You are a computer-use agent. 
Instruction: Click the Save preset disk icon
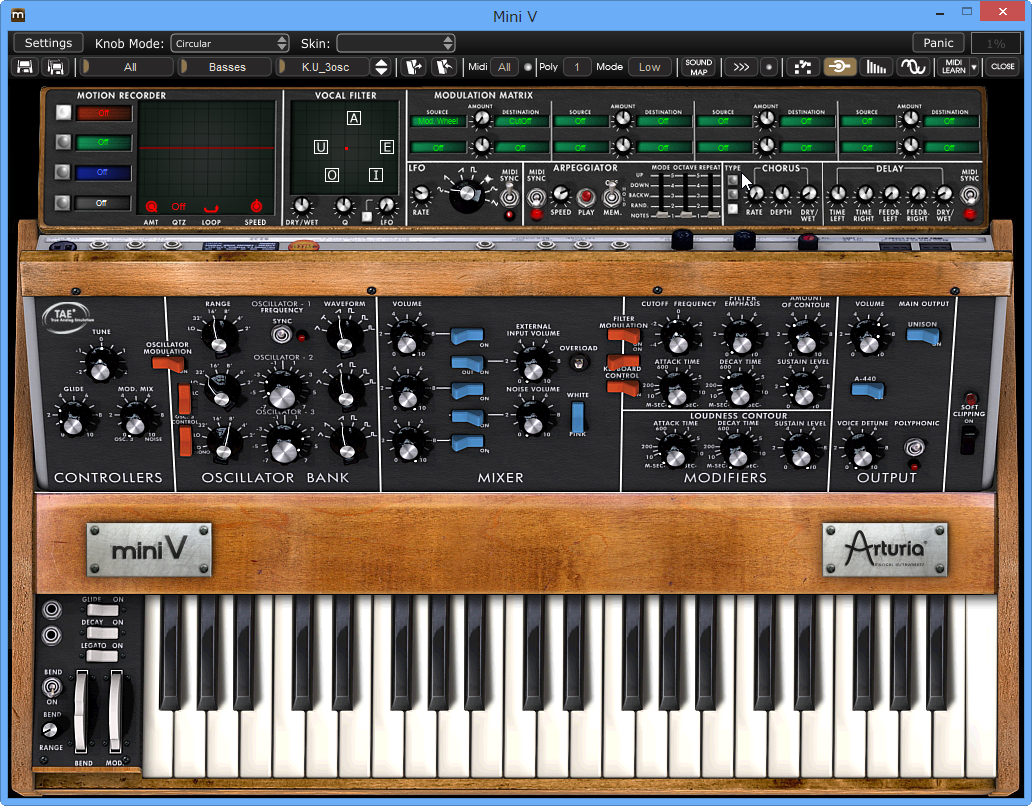(25, 66)
